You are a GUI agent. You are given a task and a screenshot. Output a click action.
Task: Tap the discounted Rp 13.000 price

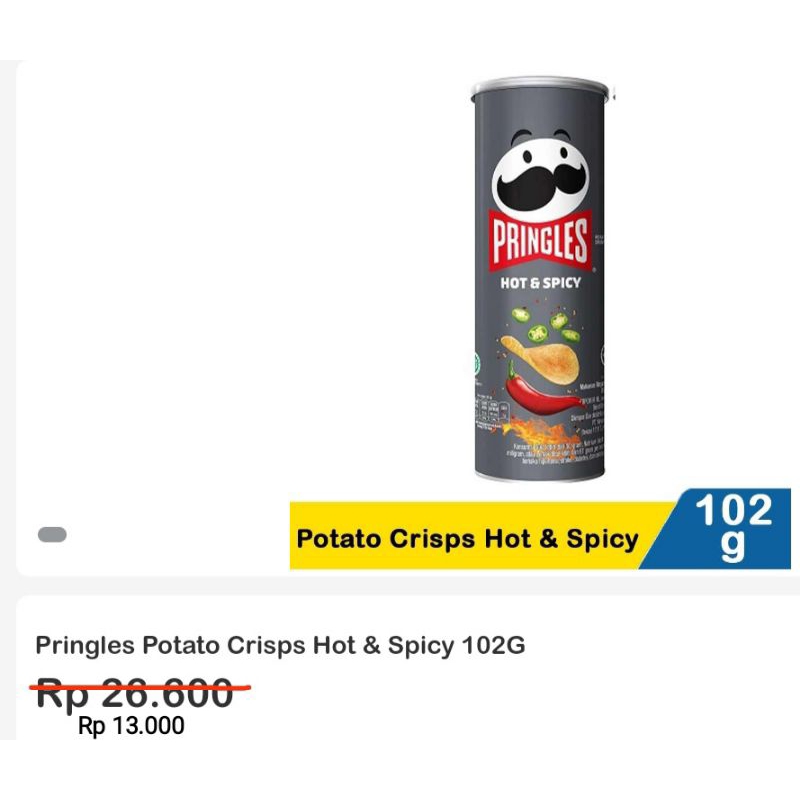(132, 726)
